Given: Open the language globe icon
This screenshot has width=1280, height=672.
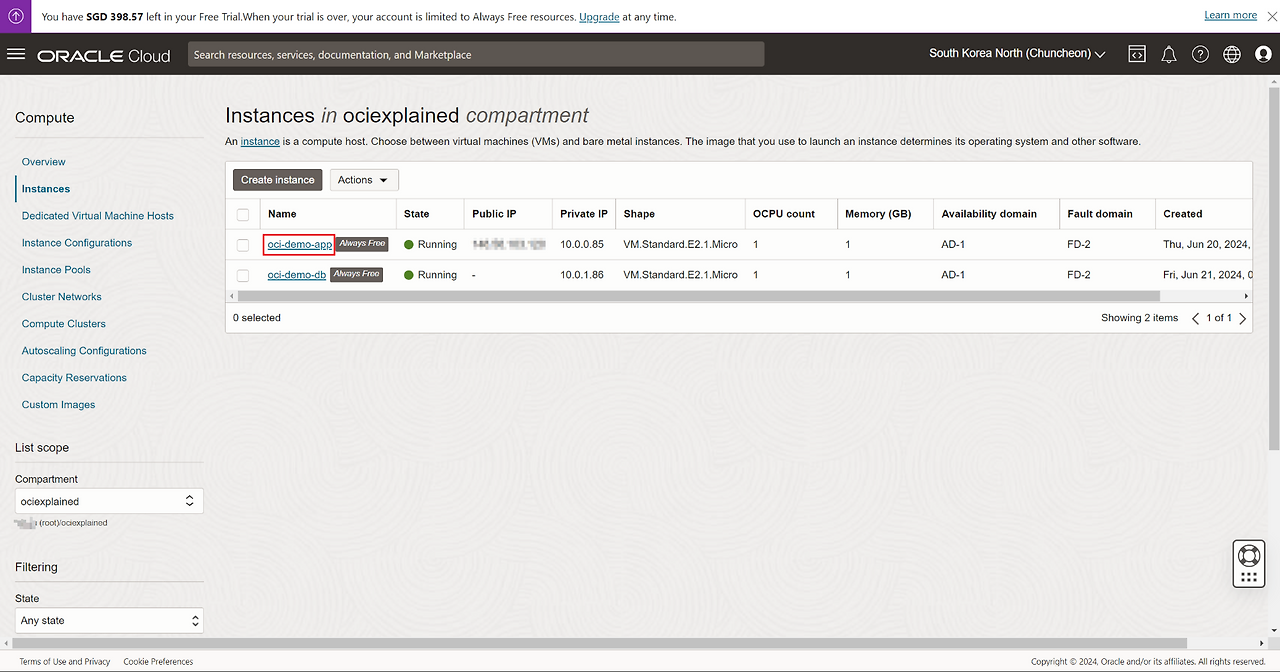Looking at the screenshot, I should click(x=1232, y=54).
